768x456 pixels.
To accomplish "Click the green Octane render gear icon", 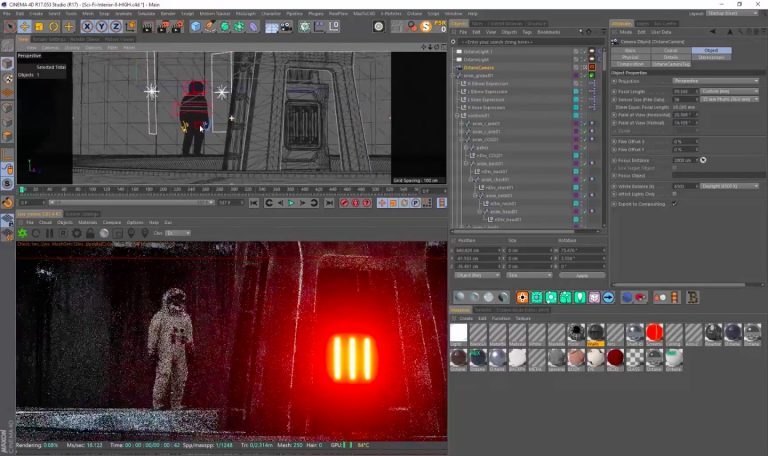I will click(x=23, y=233).
